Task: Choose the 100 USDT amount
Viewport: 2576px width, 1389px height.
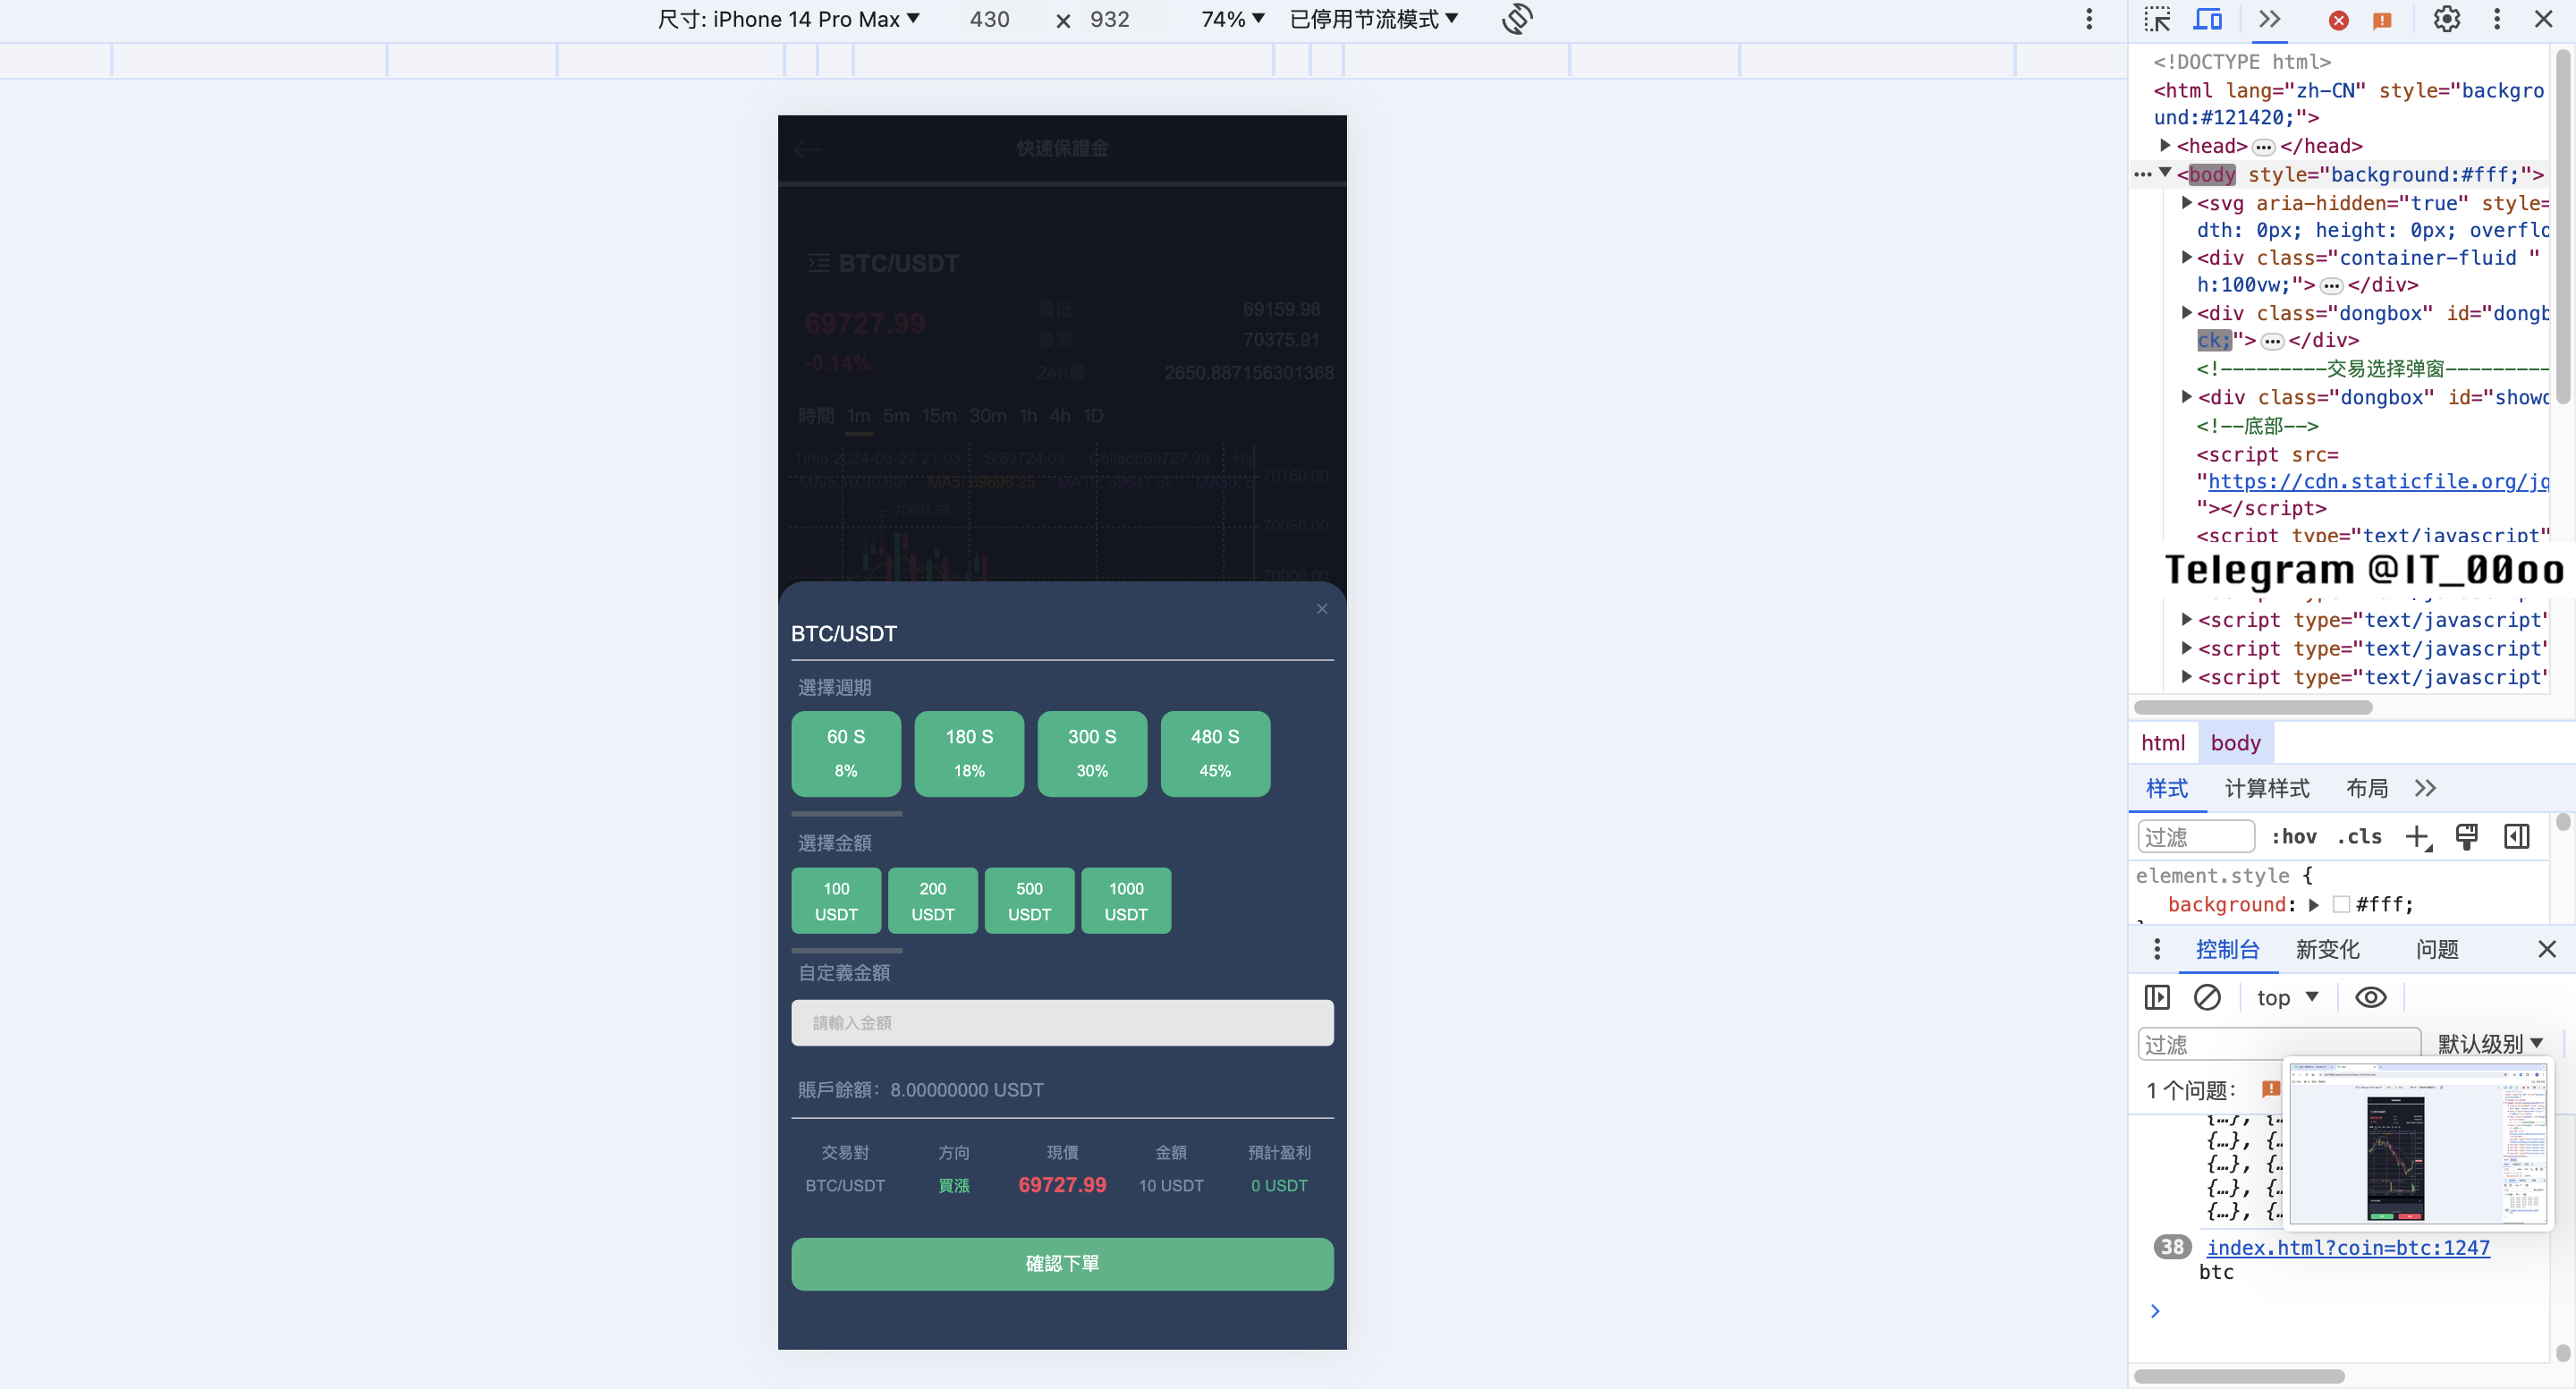Action: [x=836, y=900]
